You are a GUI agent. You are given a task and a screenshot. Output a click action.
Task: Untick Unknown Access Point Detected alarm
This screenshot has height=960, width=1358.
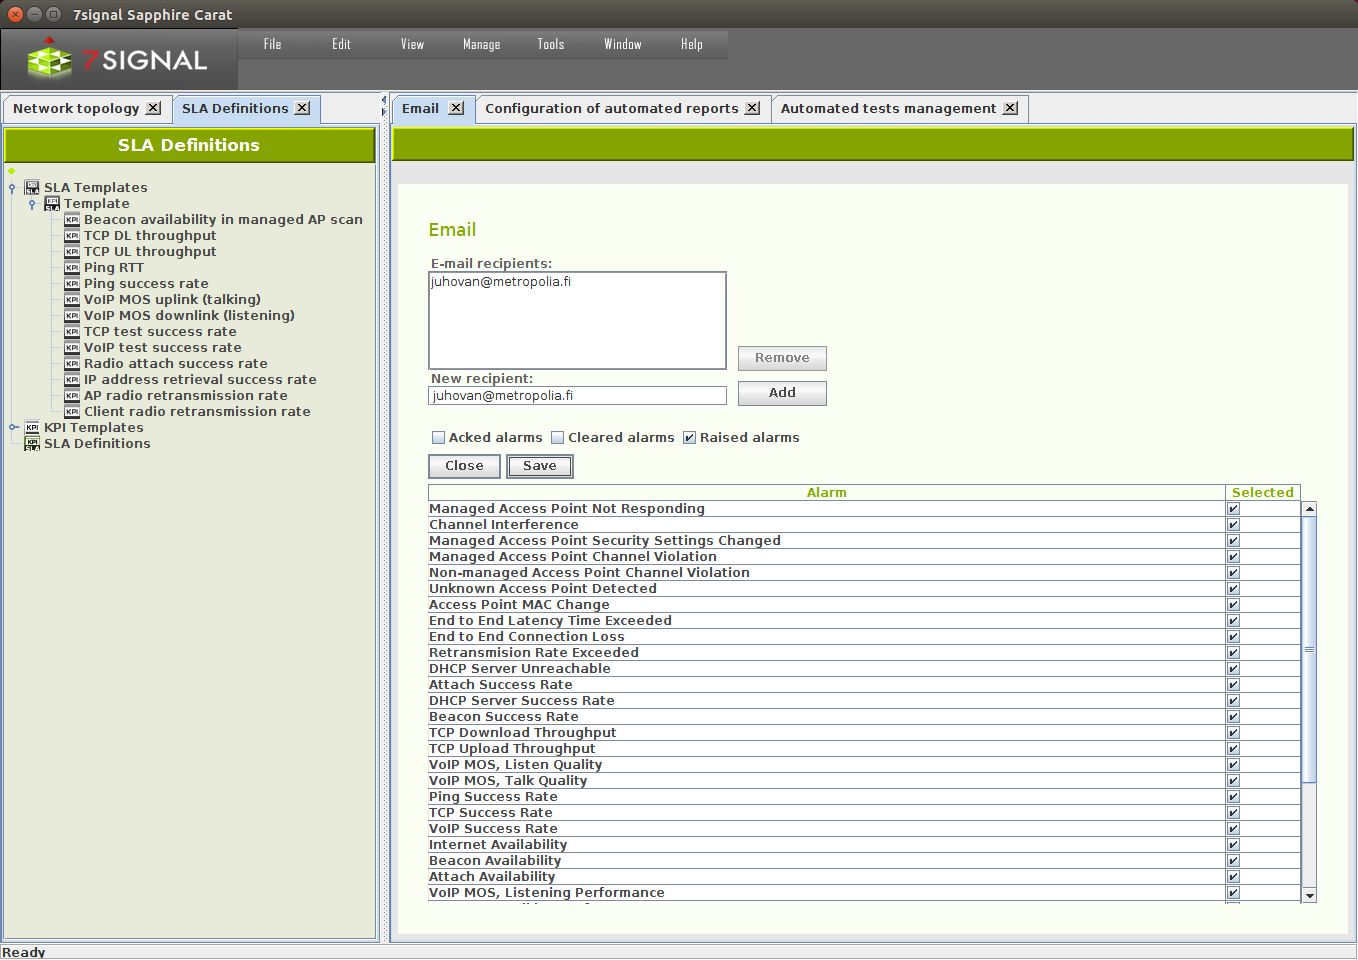(1233, 589)
